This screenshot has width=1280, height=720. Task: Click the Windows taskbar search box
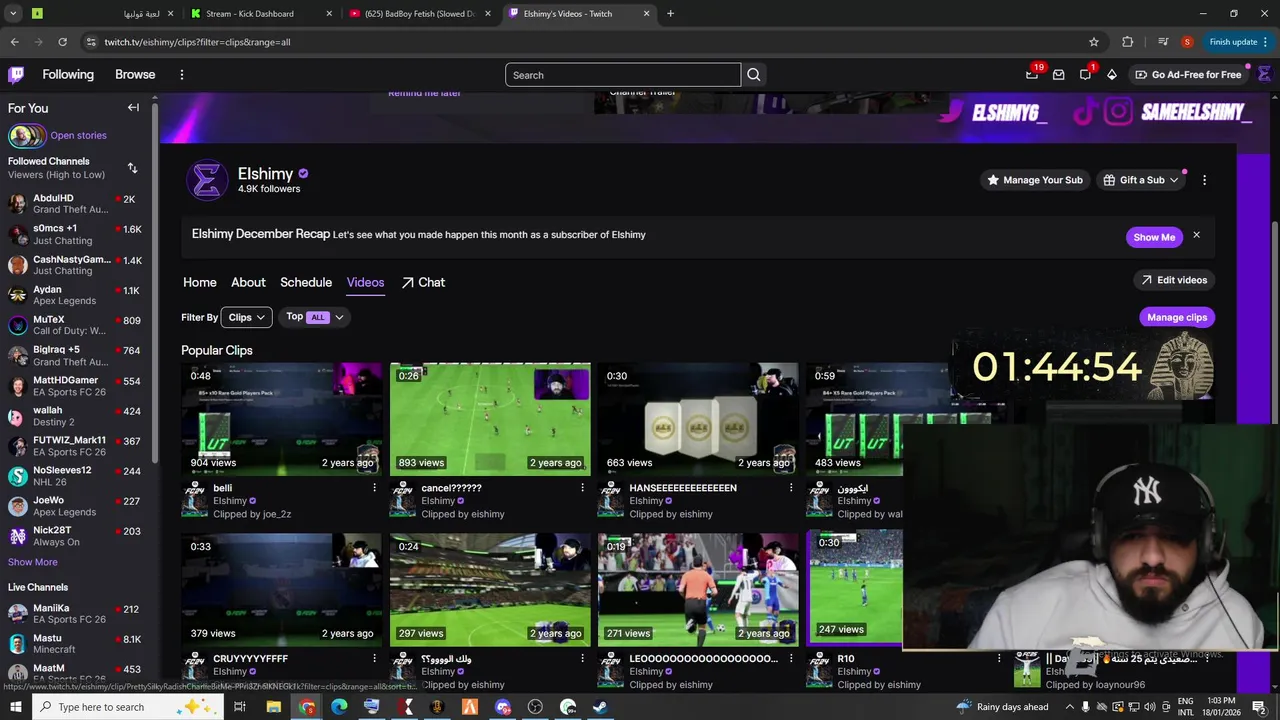(127, 707)
